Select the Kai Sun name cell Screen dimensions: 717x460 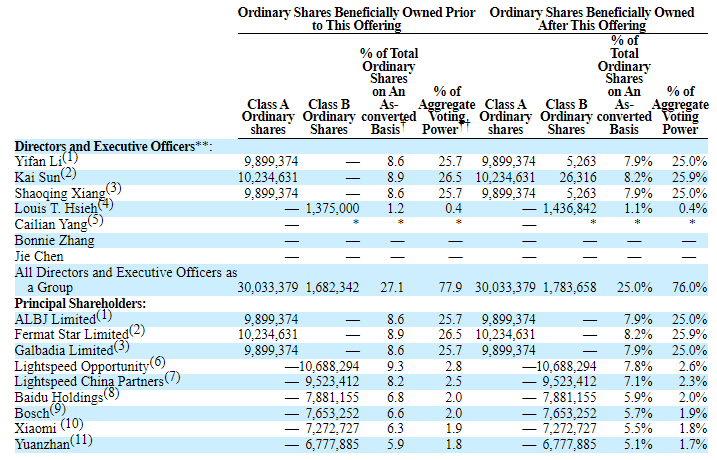(37, 177)
